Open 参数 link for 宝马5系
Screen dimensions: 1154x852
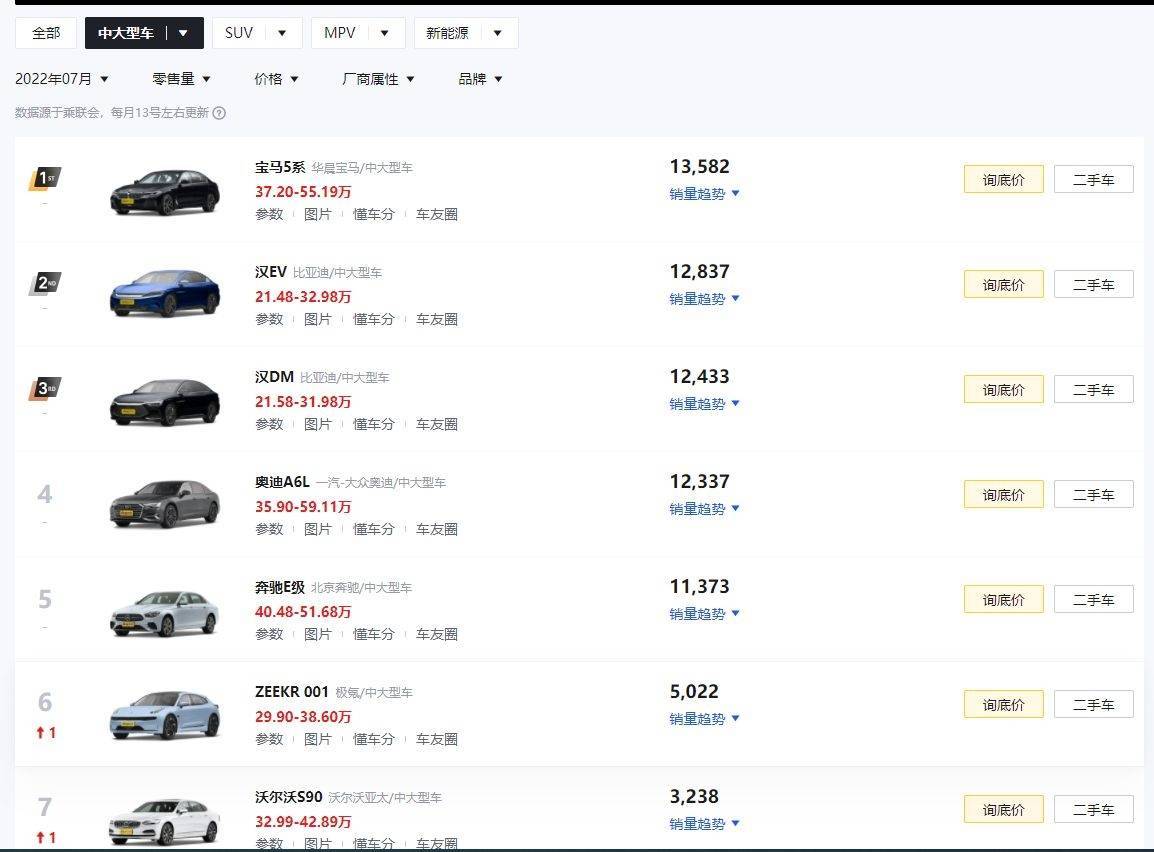tap(269, 214)
